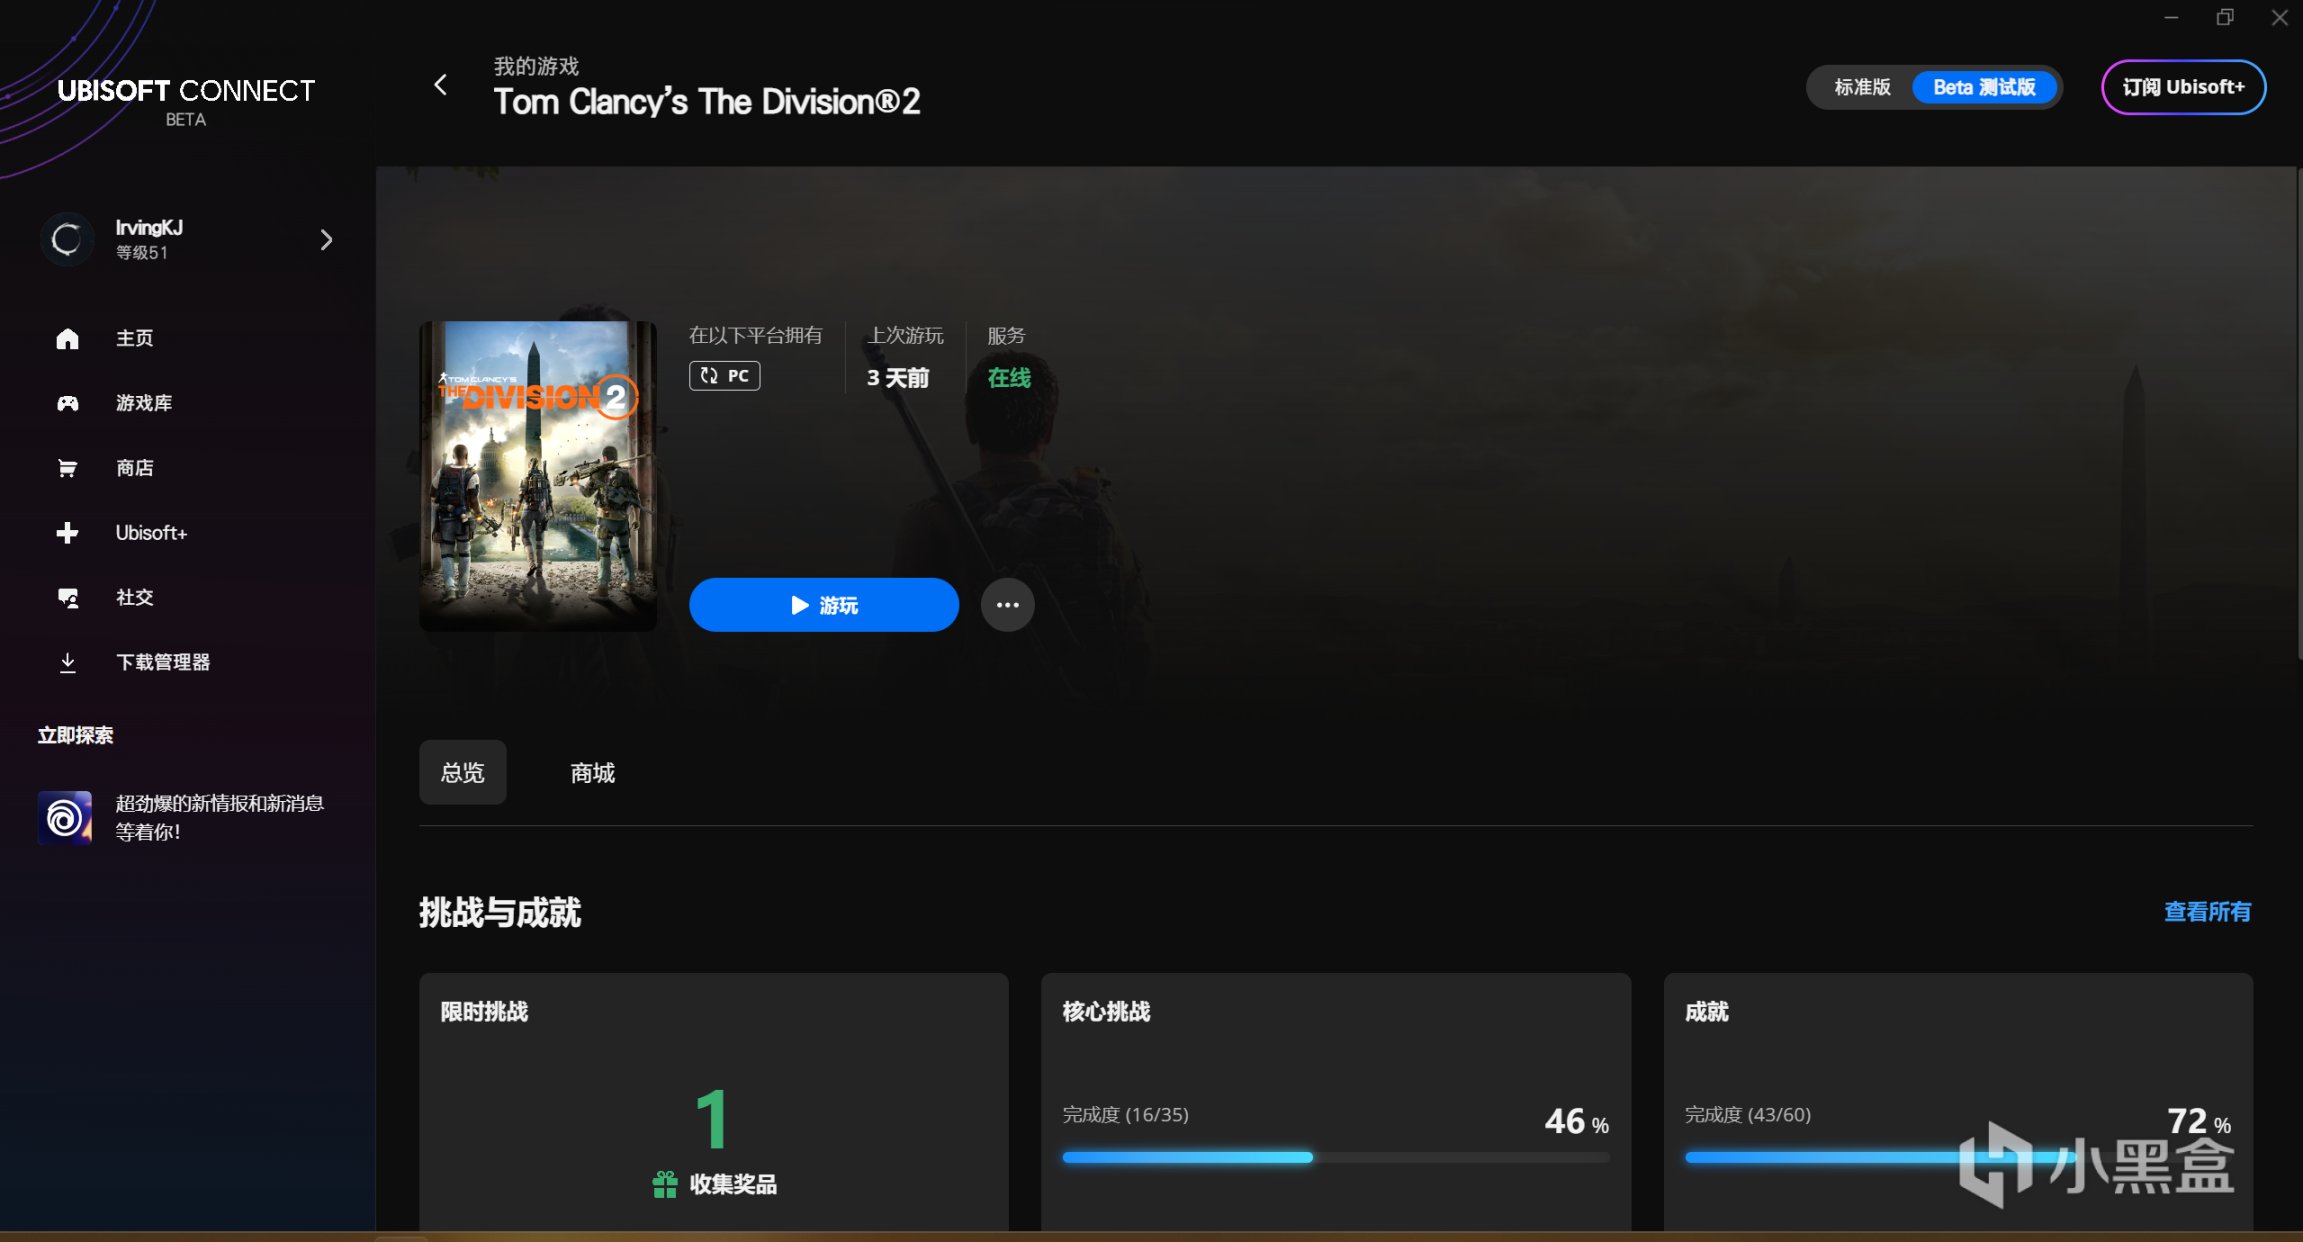Select the Beta 测试版 toggle option
This screenshot has height=1242, width=2303.
1983,87
